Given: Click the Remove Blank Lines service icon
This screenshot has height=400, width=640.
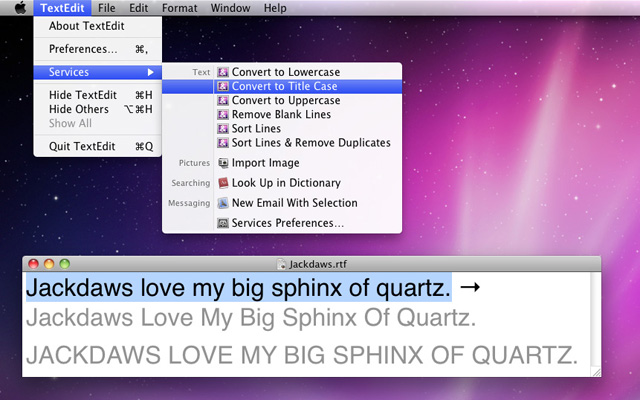Looking at the screenshot, I should (x=223, y=115).
